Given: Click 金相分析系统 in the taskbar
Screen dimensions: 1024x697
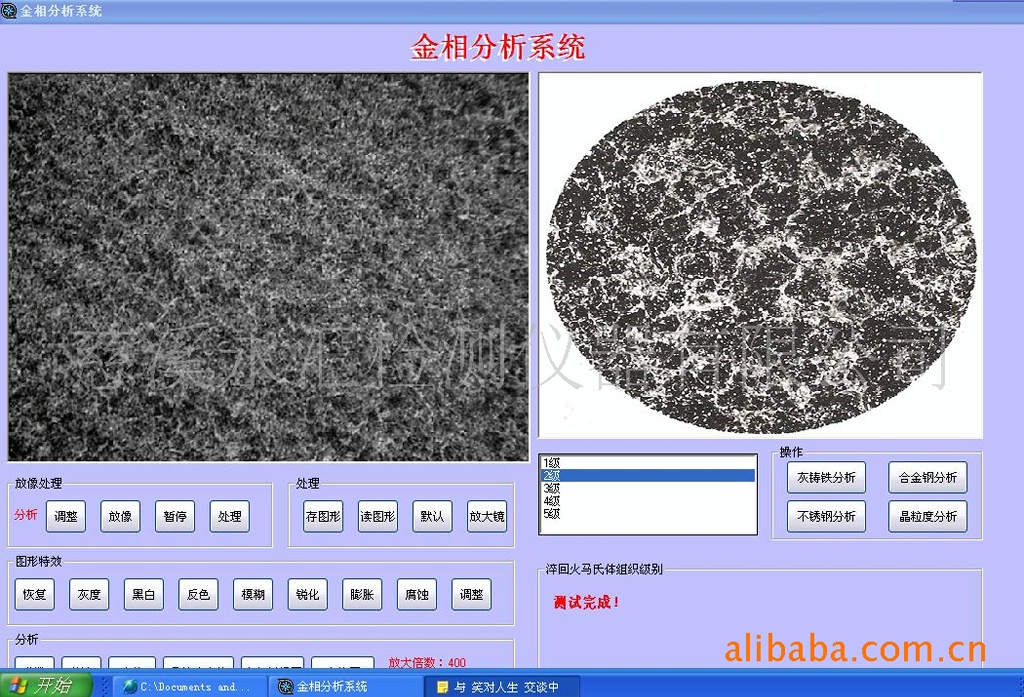Looking at the screenshot, I should pyautogui.click(x=330, y=686).
